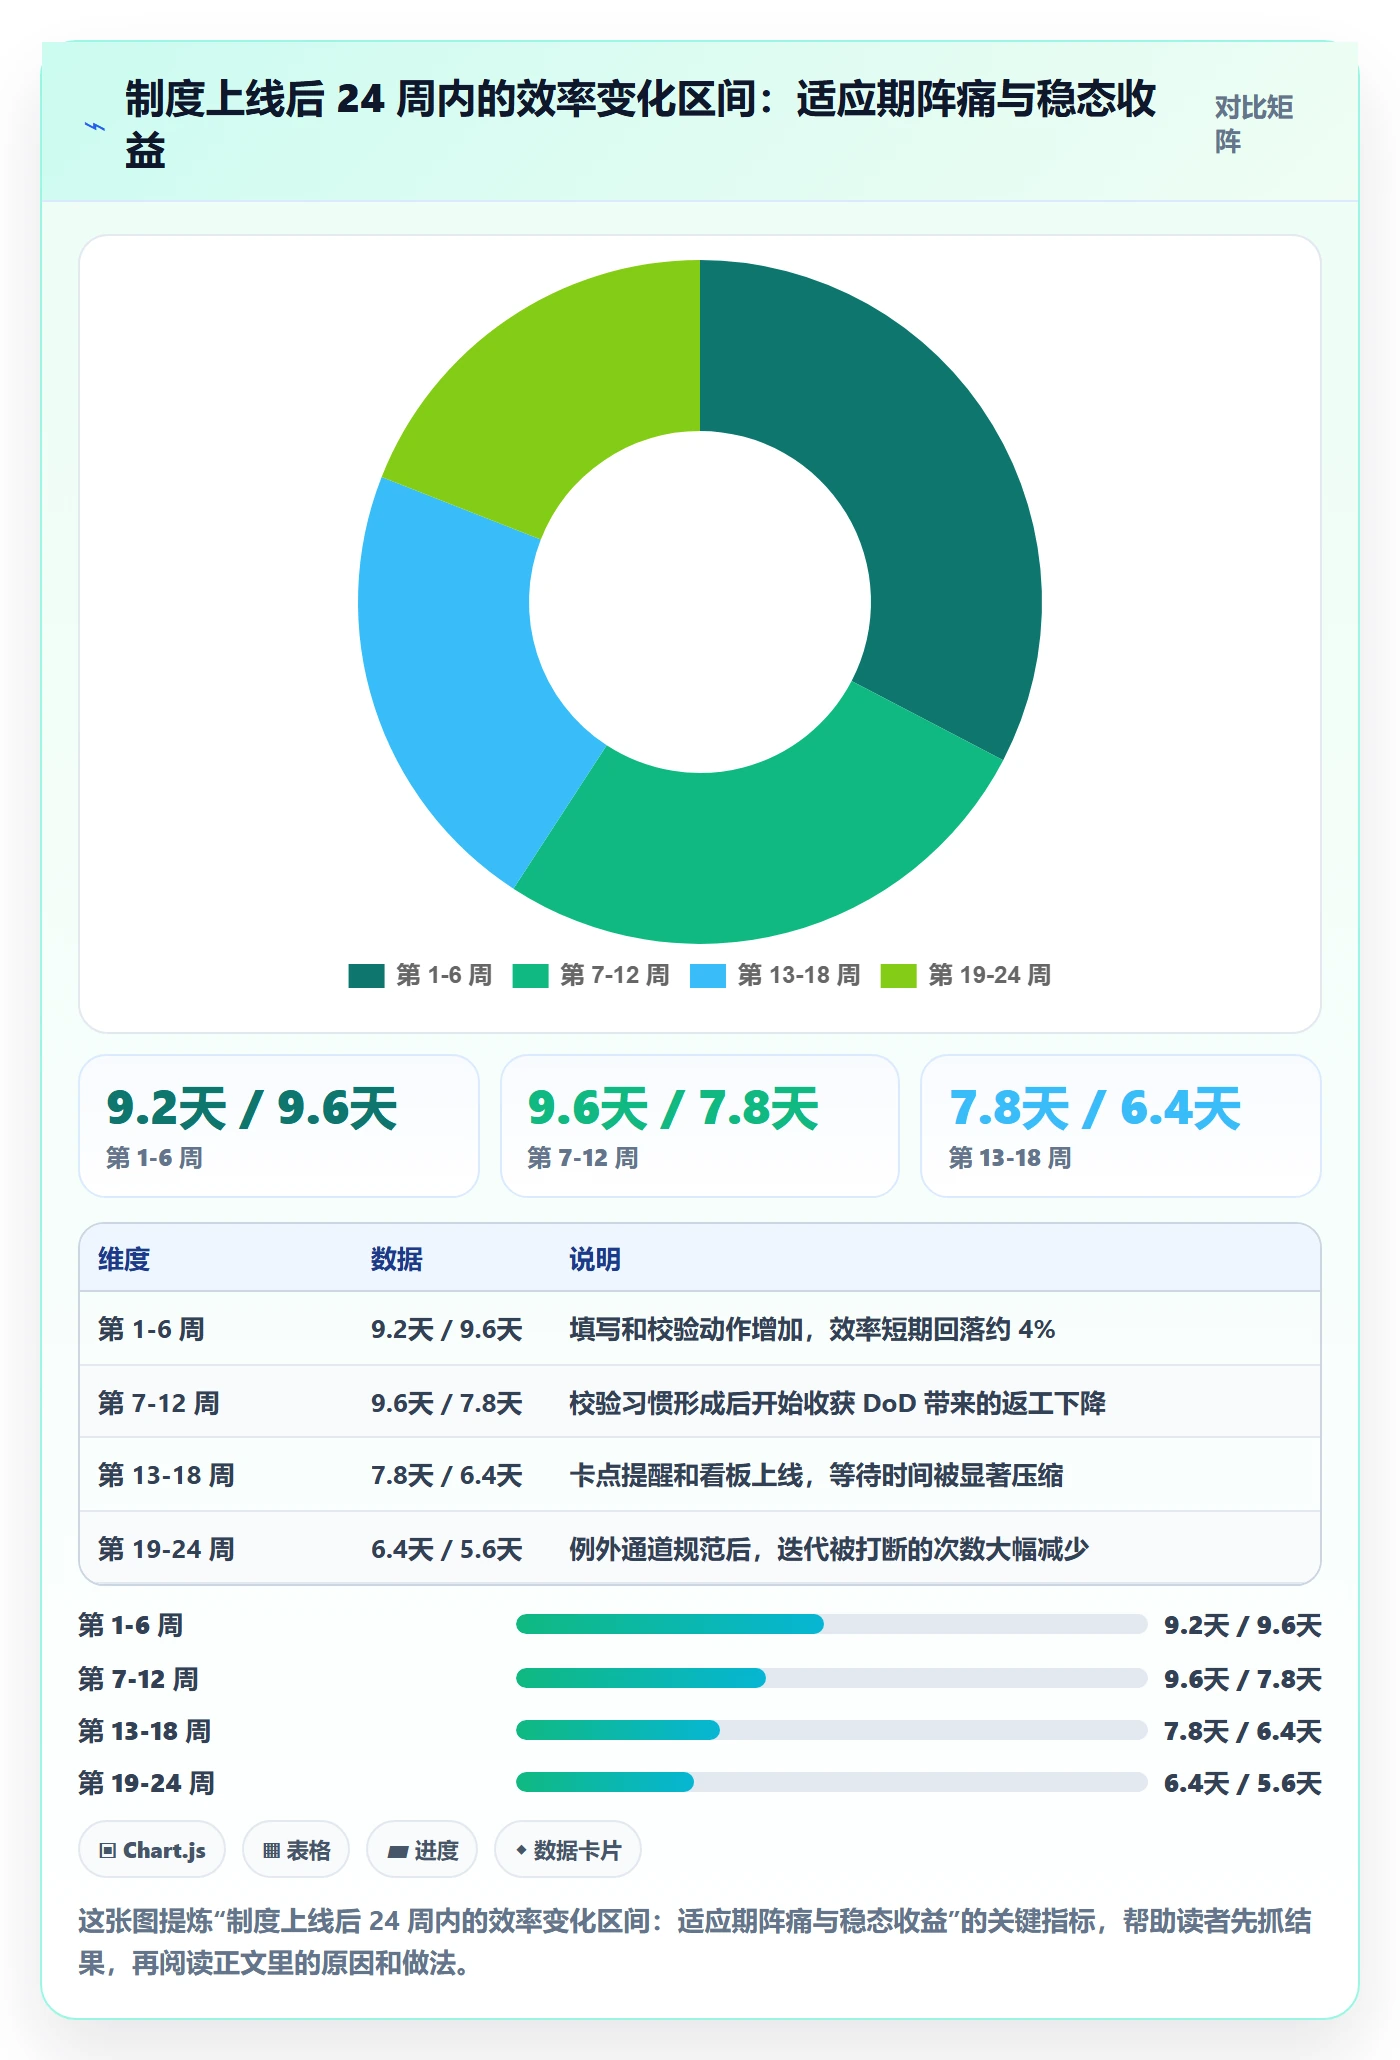Click the chart title heading
Viewport: 1400px width, 2060px height.
(640, 124)
